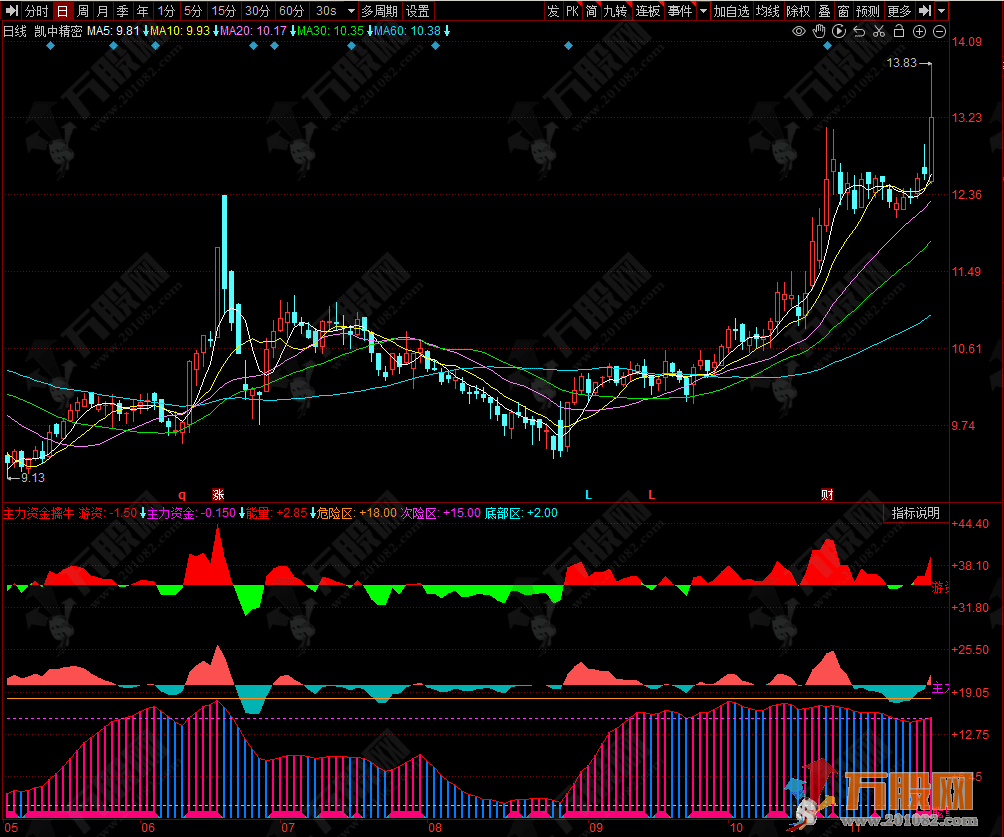Click the playback replay circle icon

839,31
